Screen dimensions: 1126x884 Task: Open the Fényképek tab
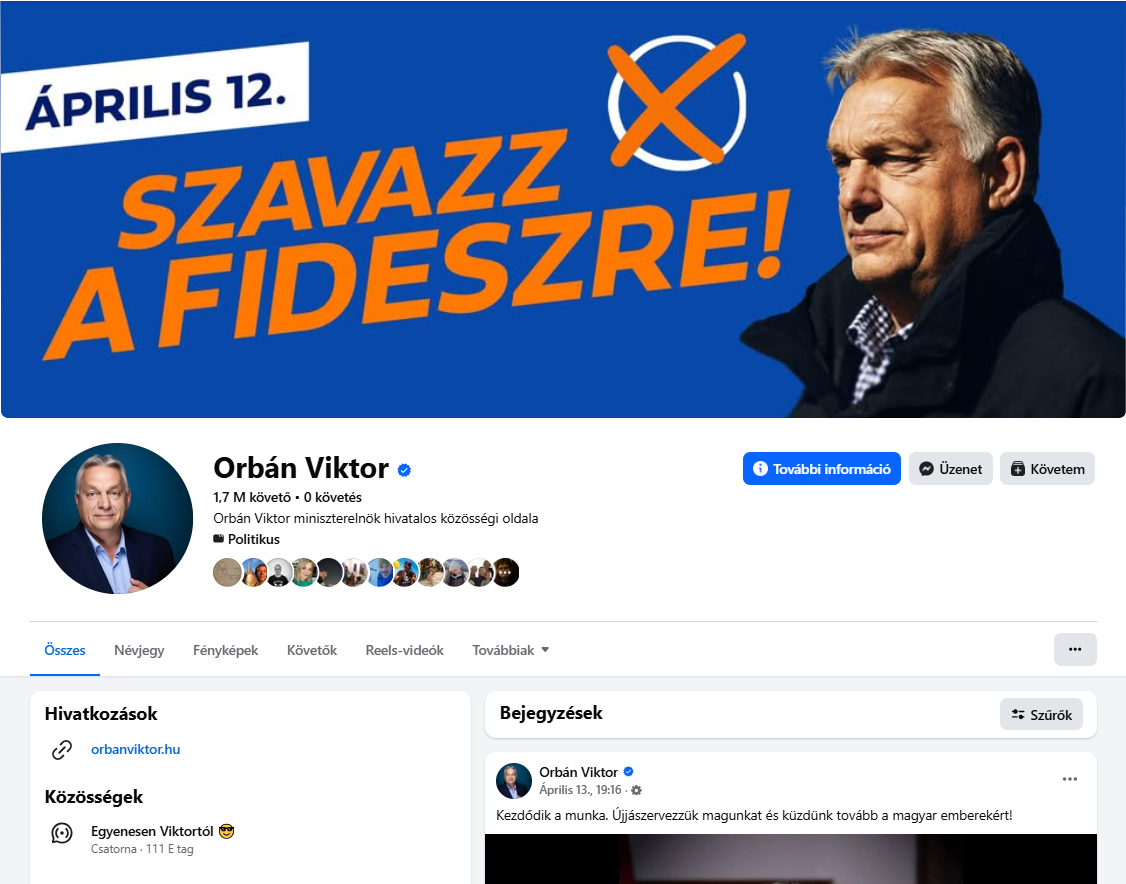(225, 650)
